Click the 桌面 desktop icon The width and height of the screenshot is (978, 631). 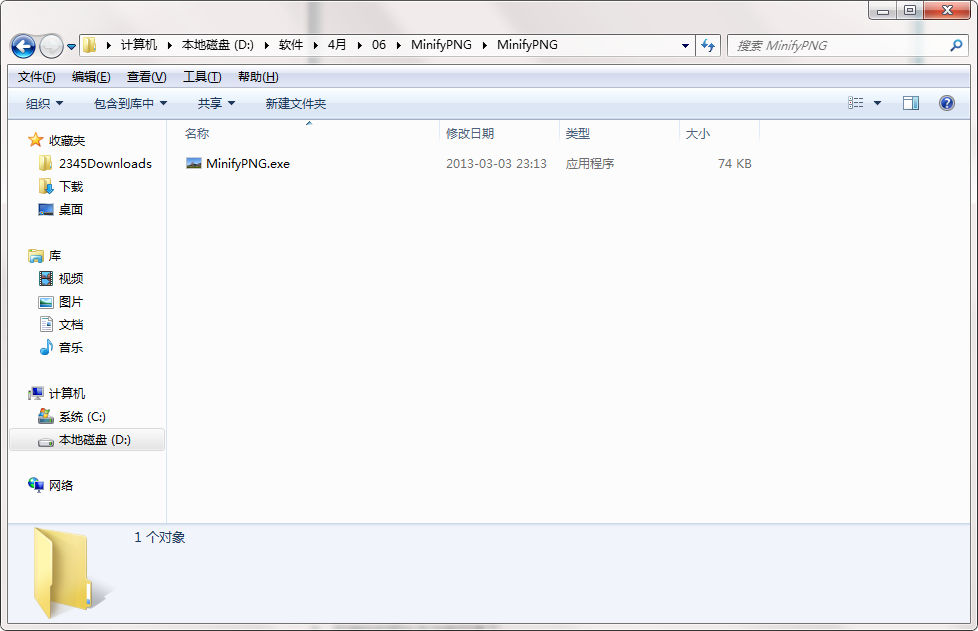(x=46, y=210)
